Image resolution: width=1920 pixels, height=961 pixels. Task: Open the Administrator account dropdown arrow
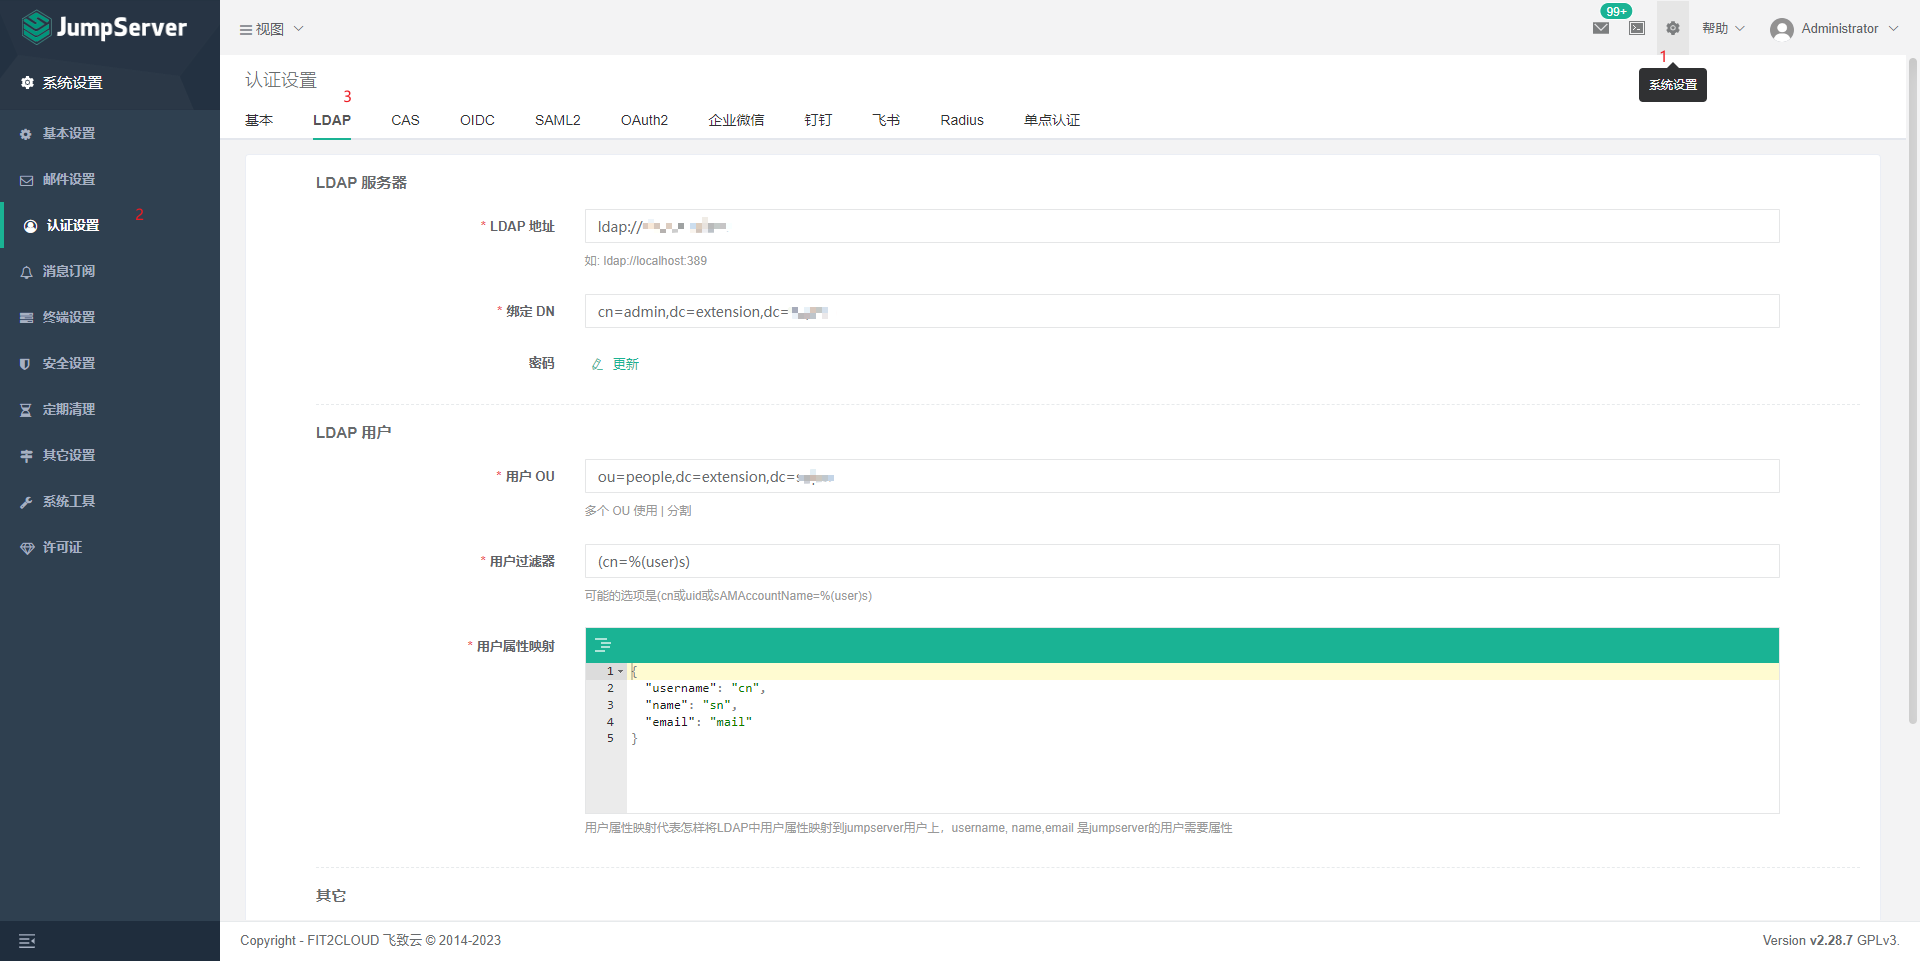[x=1893, y=29]
